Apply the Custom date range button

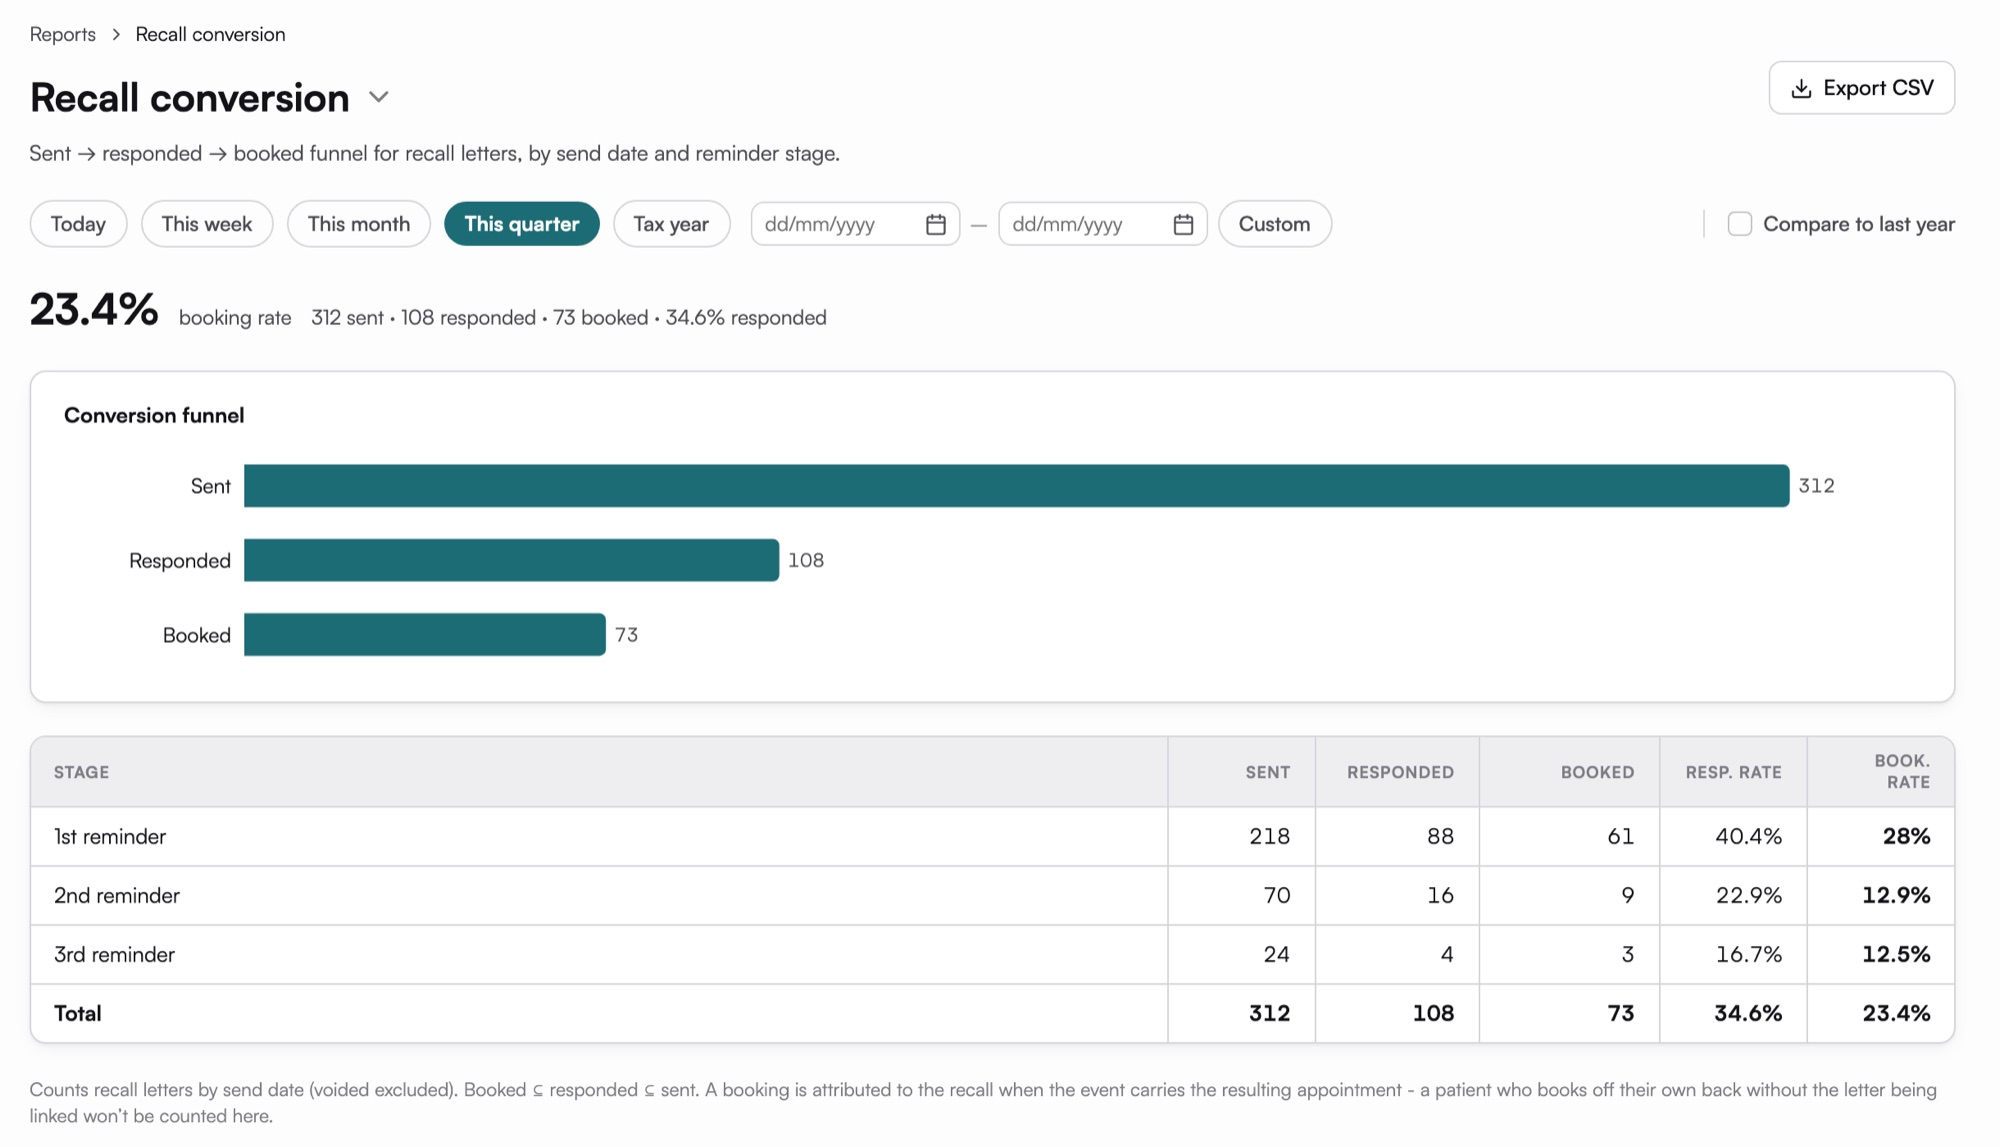click(1274, 224)
